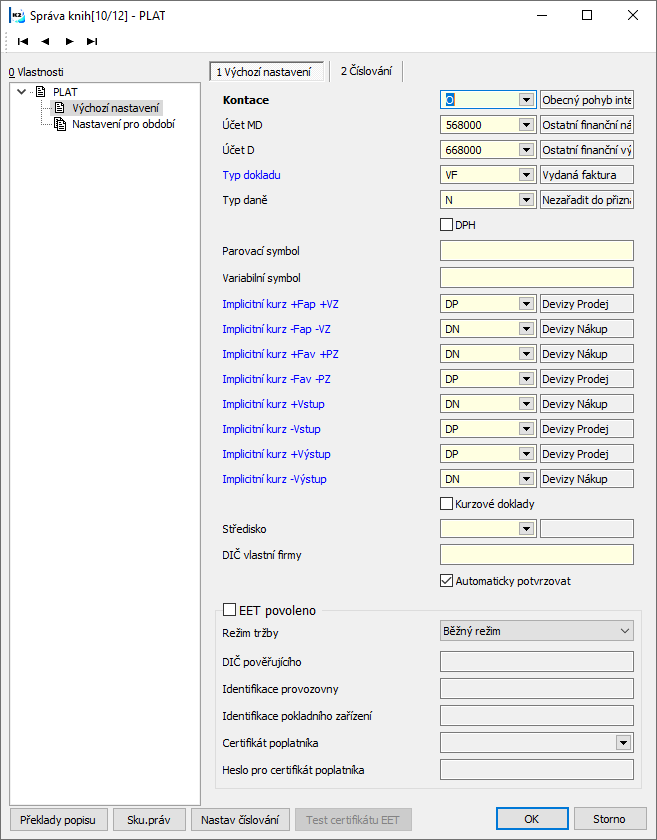Expand Implicitní kurz -Výstup dropdown
657x840 pixels.
pyautogui.click(x=526, y=479)
